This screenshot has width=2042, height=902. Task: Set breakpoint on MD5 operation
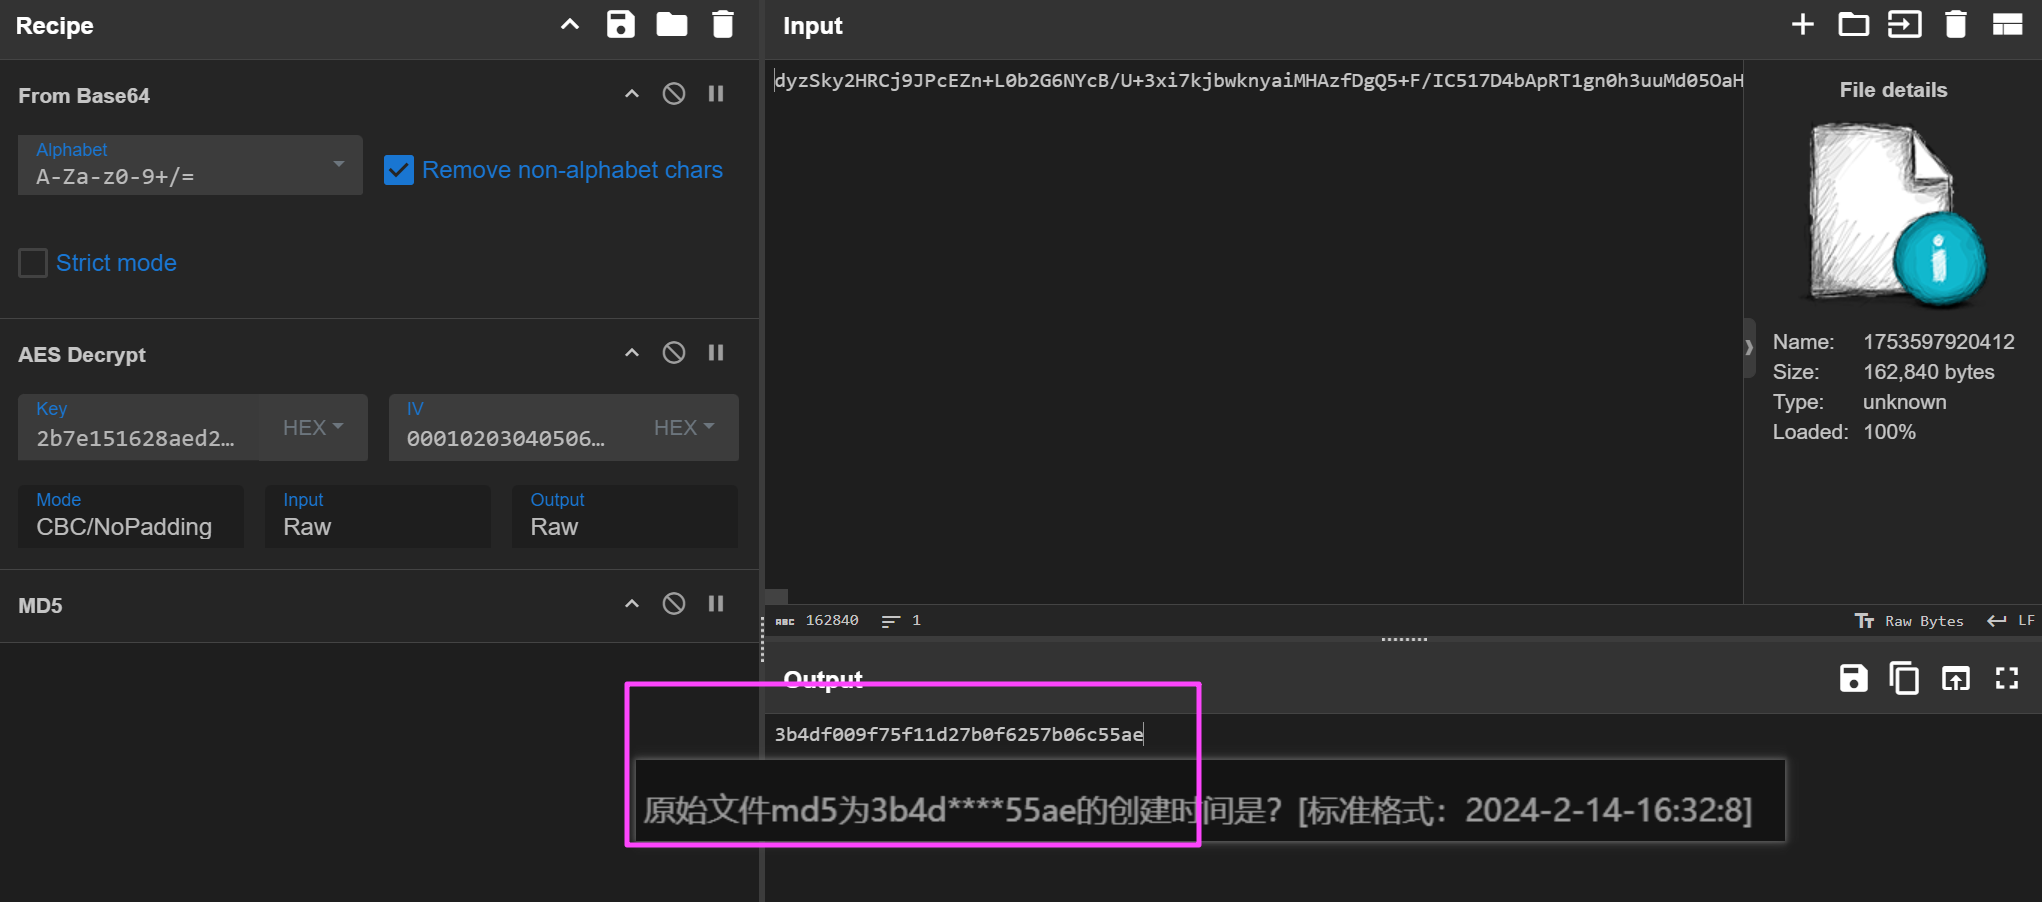coord(716,604)
